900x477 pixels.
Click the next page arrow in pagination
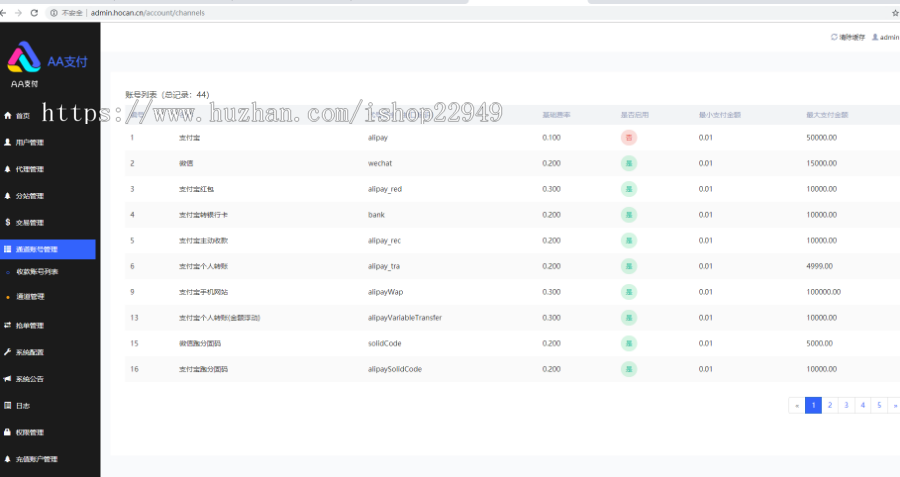(x=893, y=405)
